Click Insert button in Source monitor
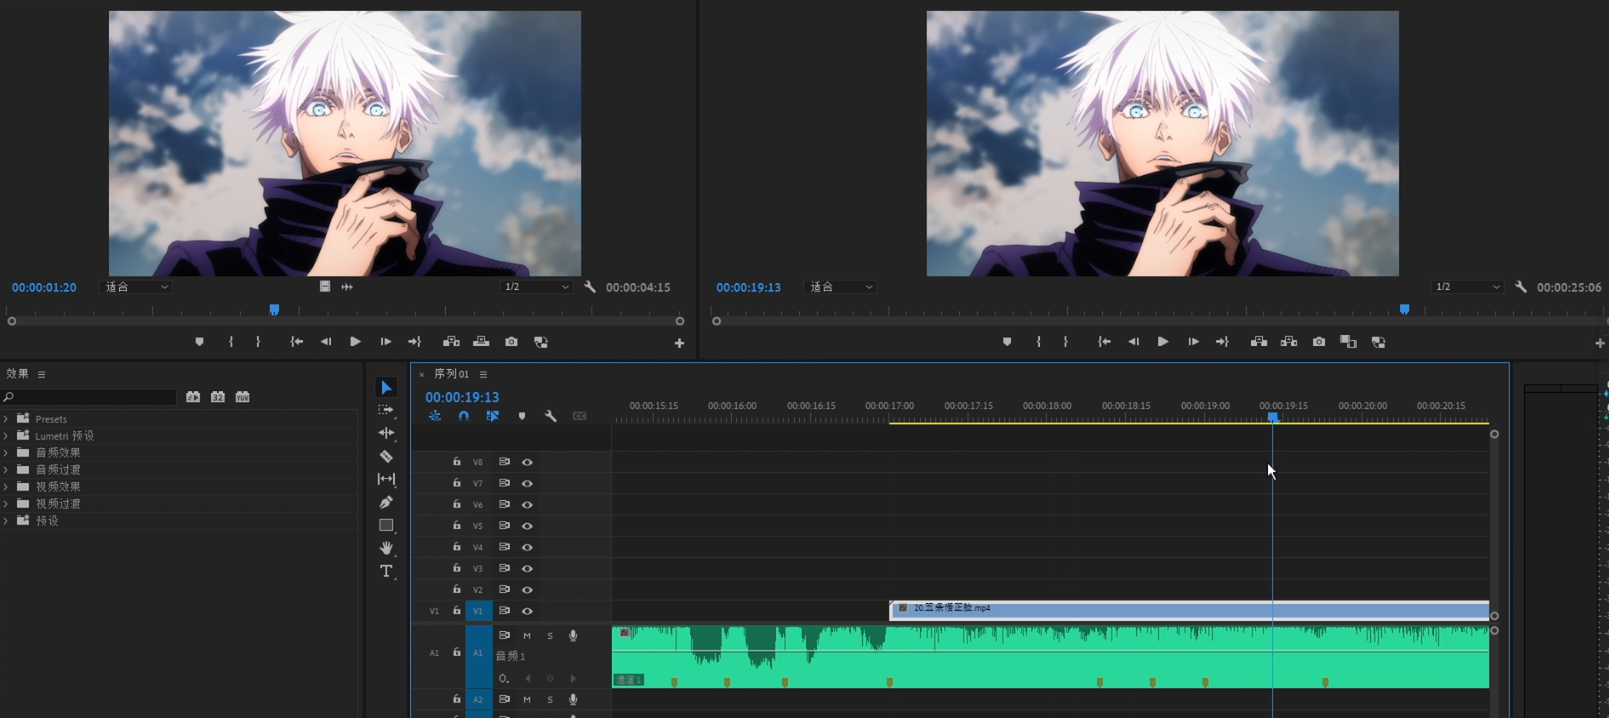 click(x=452, y=342)
